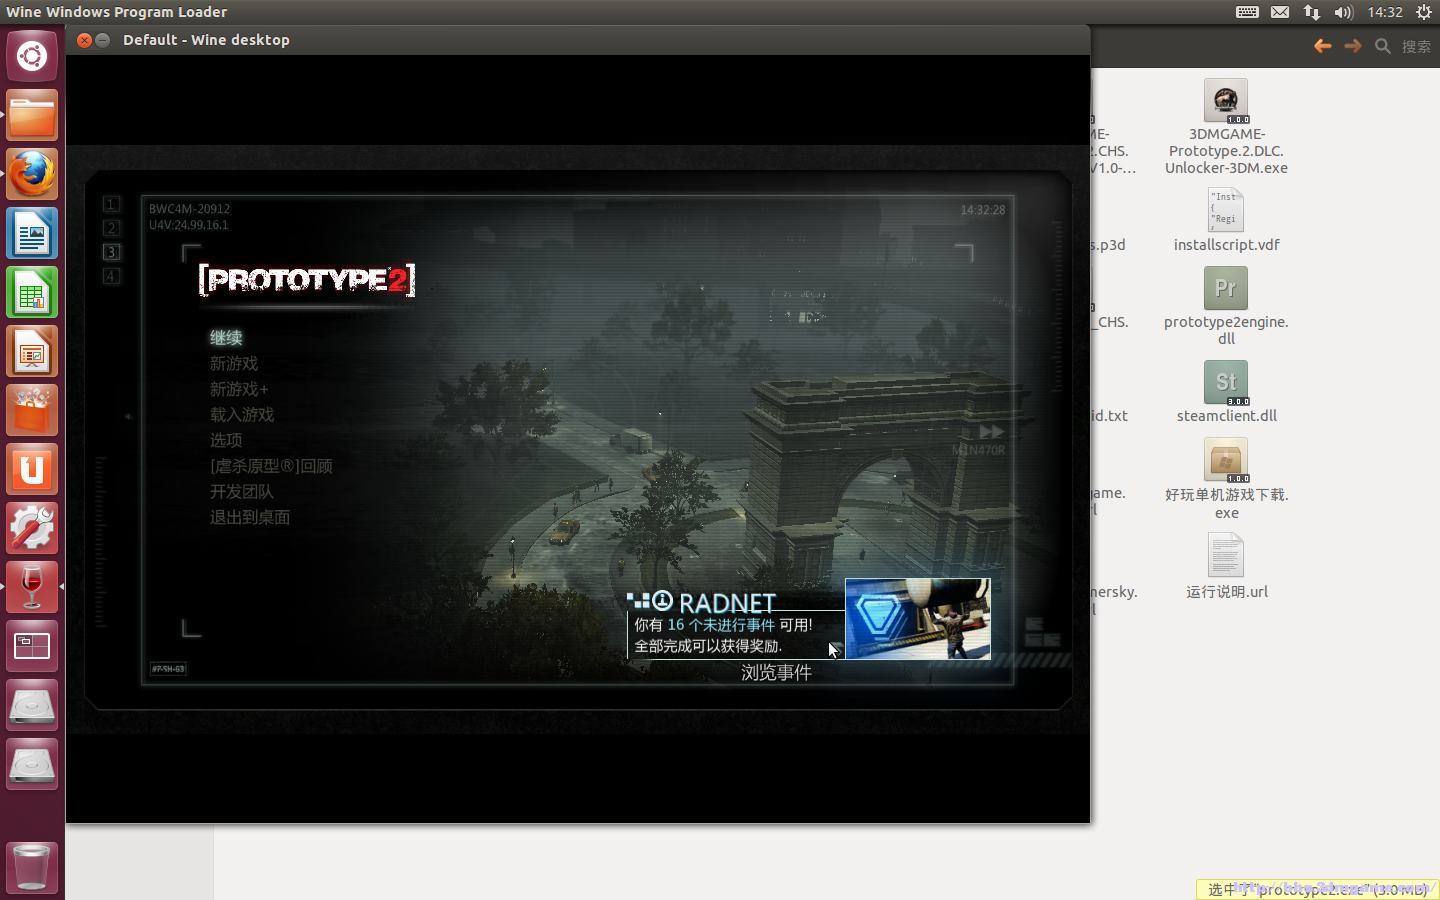The height and width of the screenshot is (900, 1440).
Task: Minimize the Wine desktop window
Action: pos(103,40)
